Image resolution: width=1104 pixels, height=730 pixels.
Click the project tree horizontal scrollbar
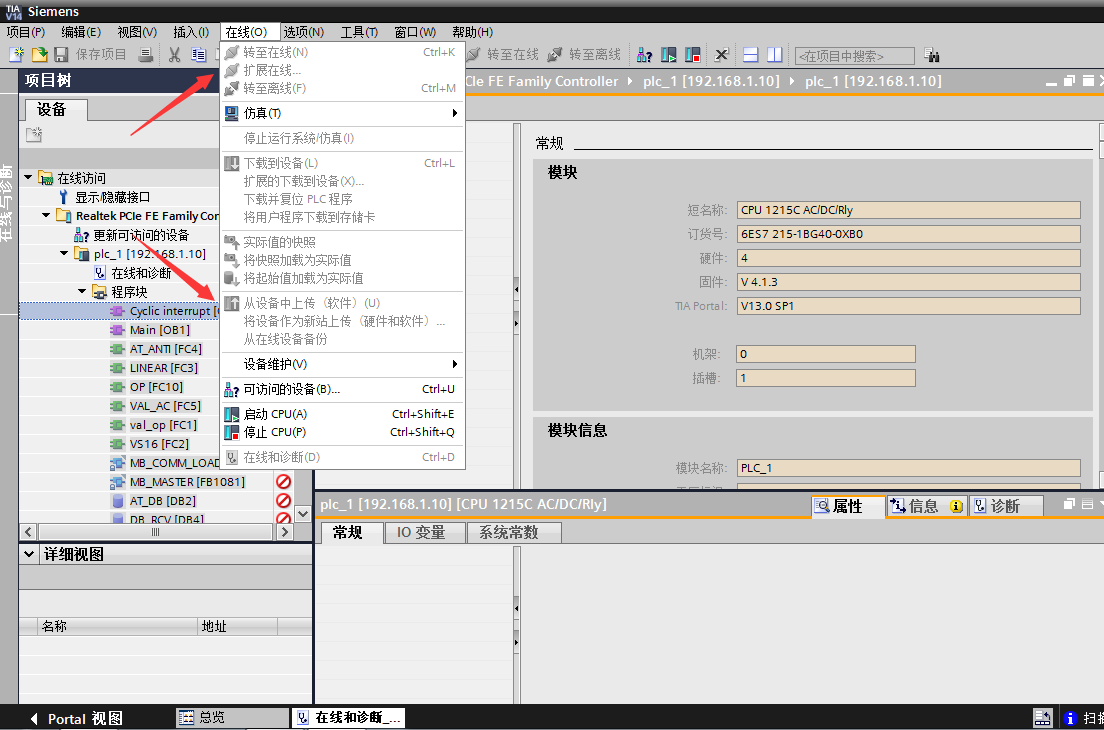pos(155,532)
